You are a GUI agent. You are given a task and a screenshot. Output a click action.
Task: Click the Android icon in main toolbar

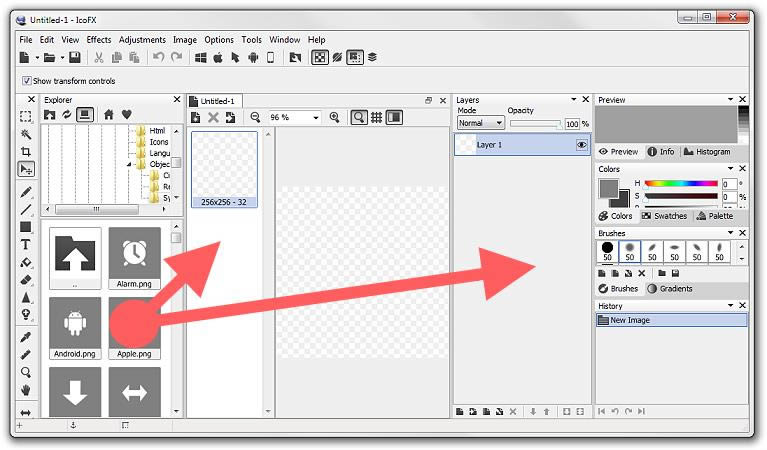pyautogui.click(x=253, y=57)
